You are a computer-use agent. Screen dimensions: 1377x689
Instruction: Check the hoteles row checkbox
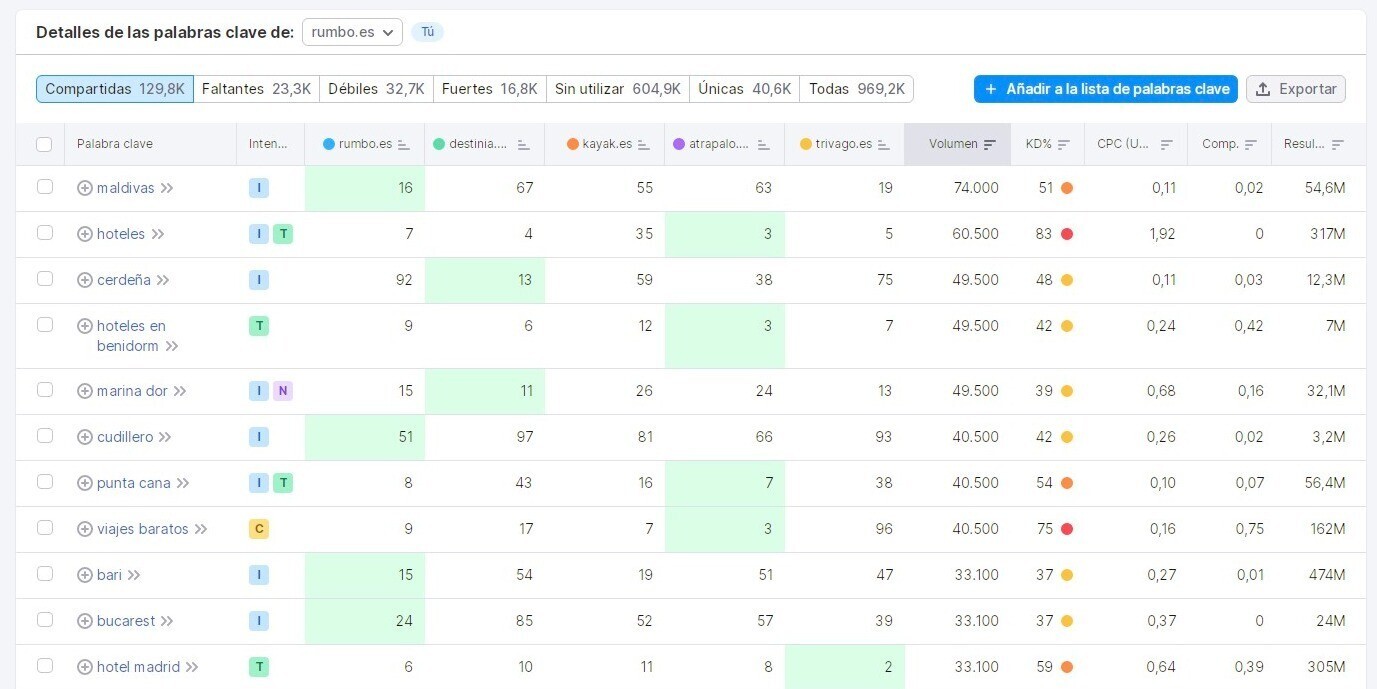45,233
